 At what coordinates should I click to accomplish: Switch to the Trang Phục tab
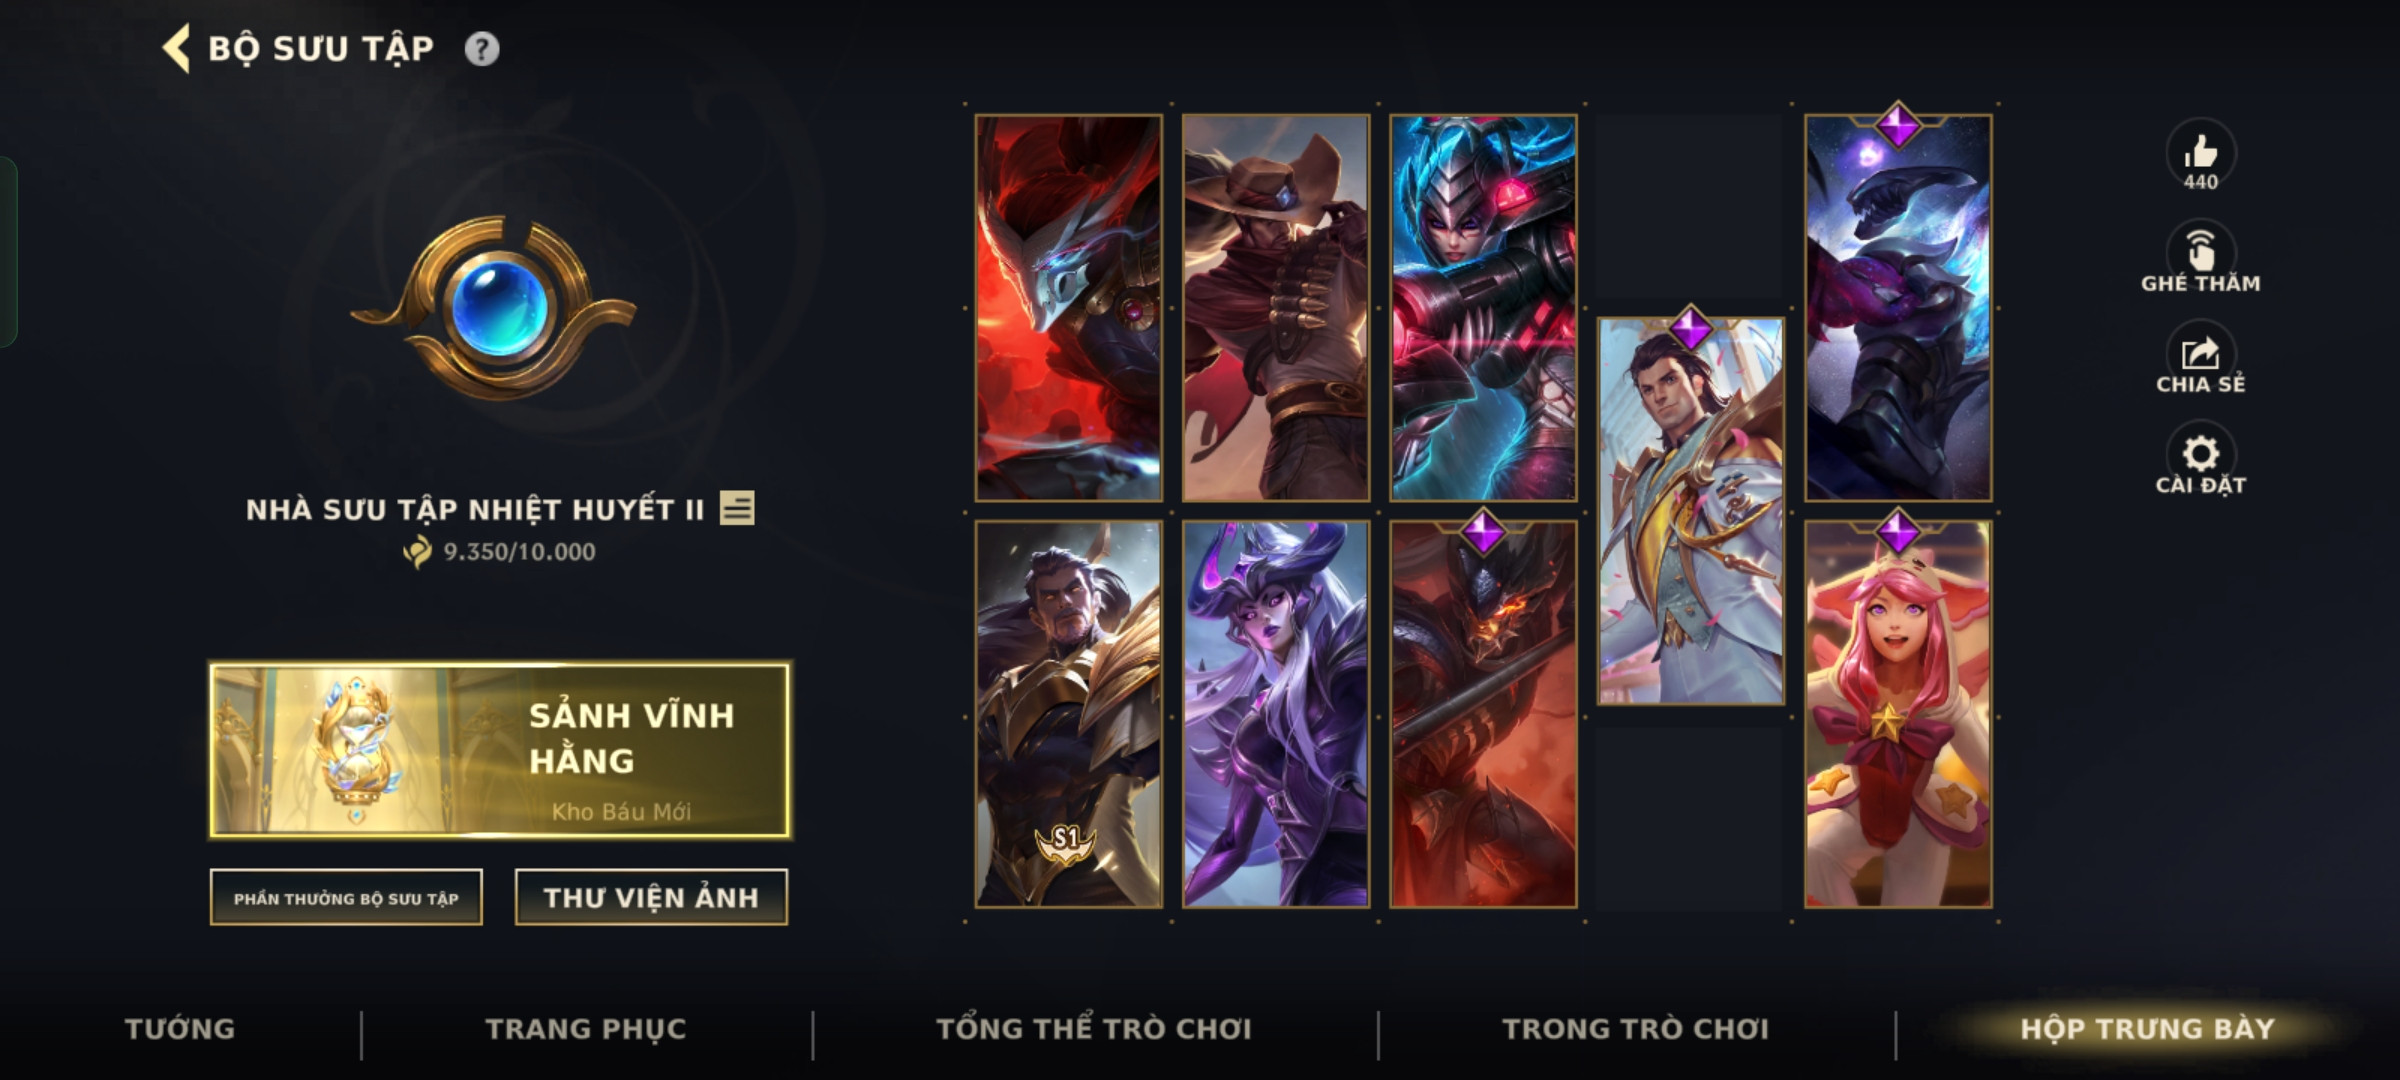tap(586, 1029)
